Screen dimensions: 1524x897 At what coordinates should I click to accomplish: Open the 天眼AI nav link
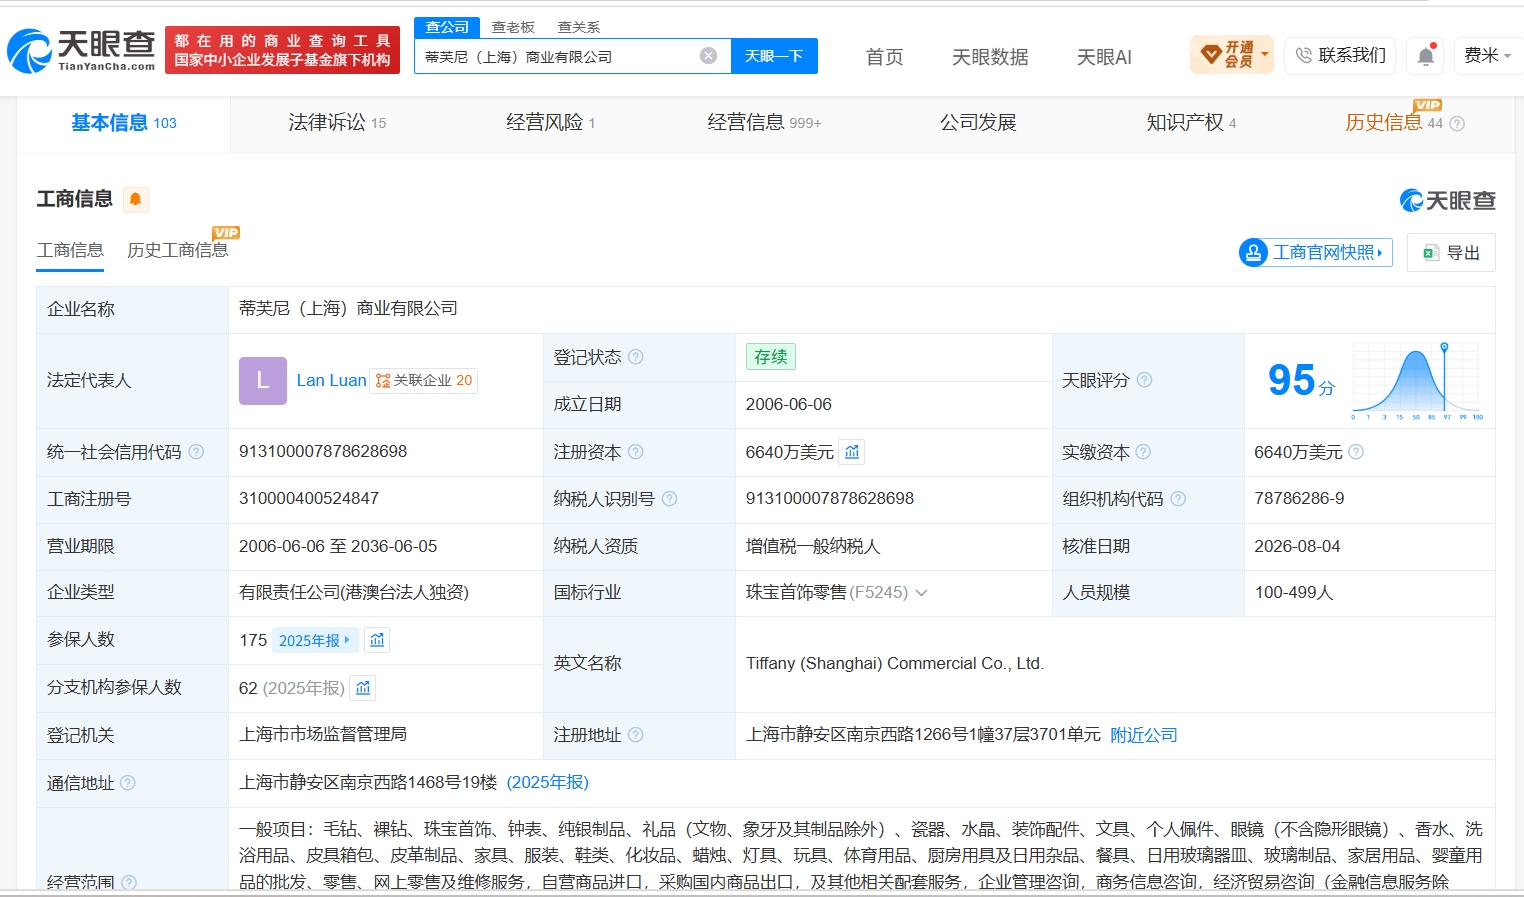(x=1104, y=57)
